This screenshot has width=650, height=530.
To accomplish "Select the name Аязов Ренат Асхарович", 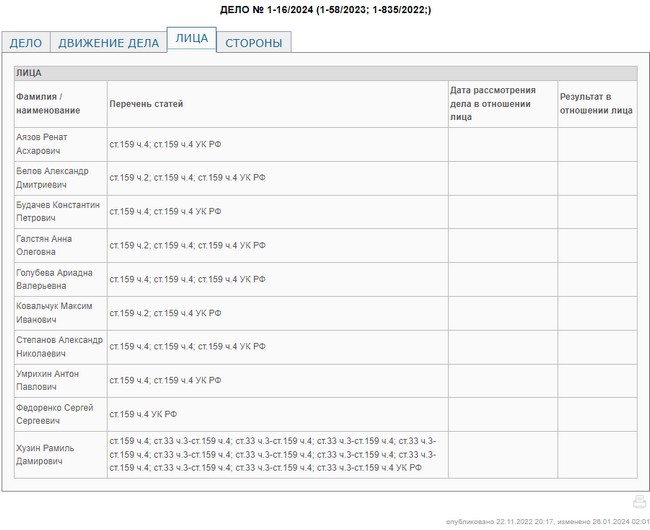I will tap(42, 144).
